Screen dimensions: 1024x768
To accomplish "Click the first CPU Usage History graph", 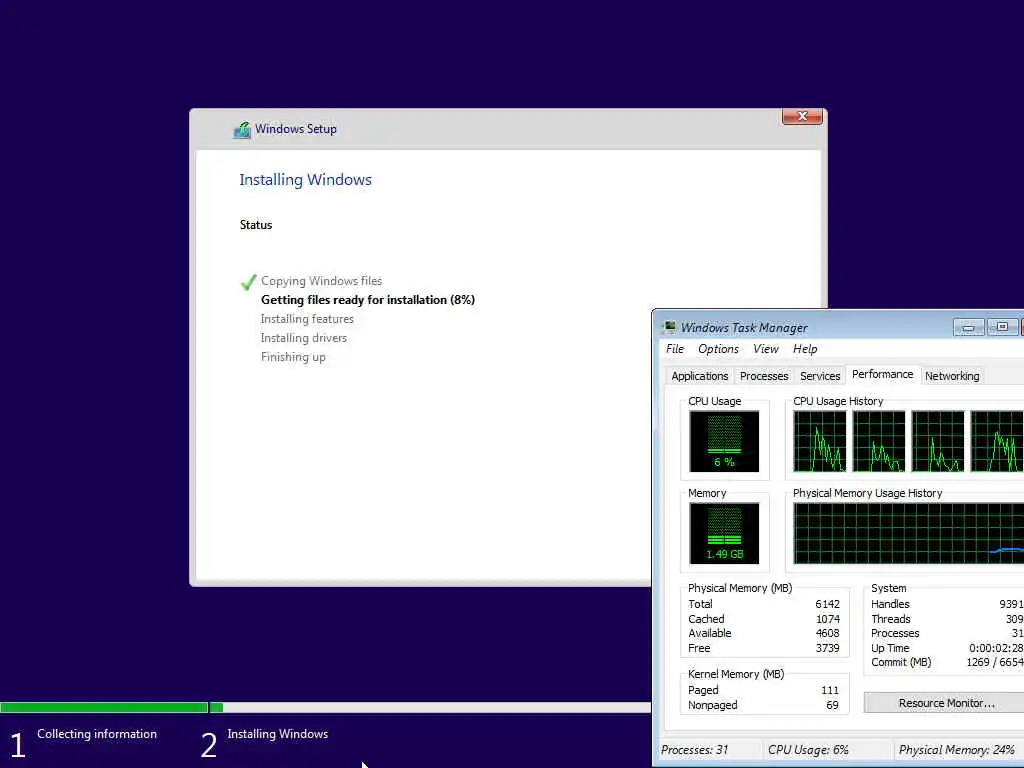I will [x=820, y=441].
